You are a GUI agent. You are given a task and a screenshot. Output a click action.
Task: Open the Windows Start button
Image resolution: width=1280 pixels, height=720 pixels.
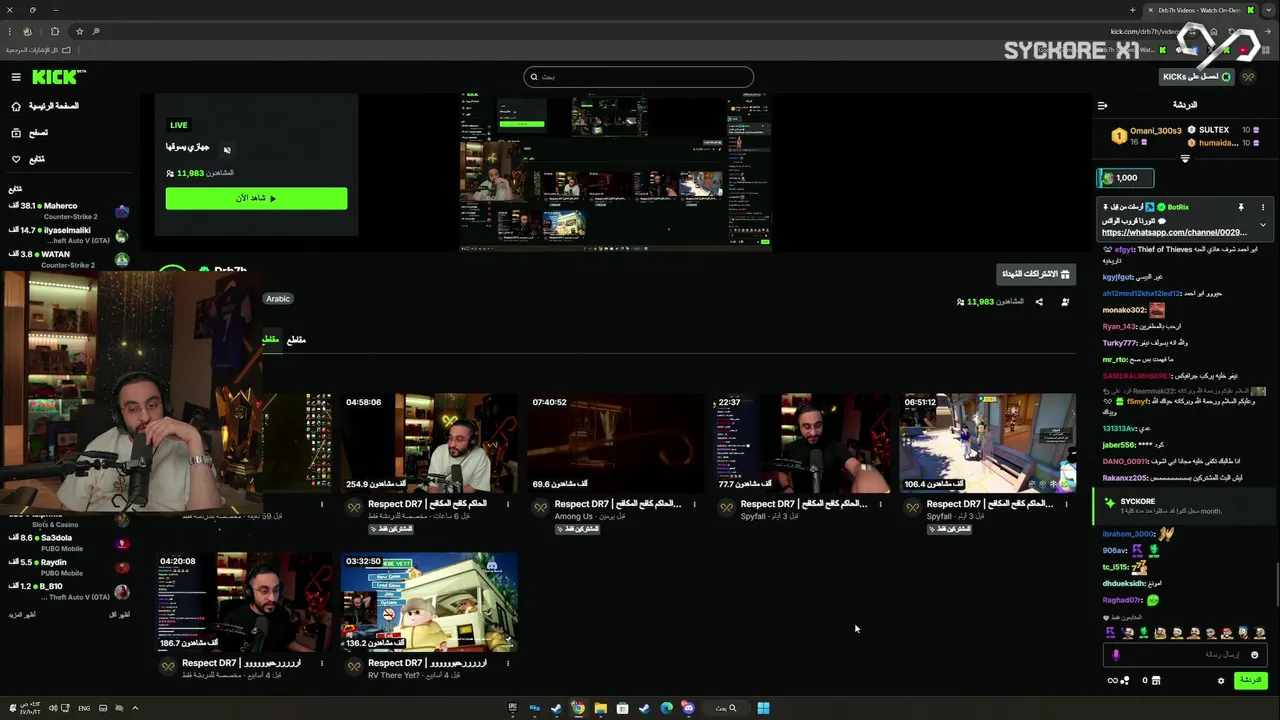[x=763, y=708]
